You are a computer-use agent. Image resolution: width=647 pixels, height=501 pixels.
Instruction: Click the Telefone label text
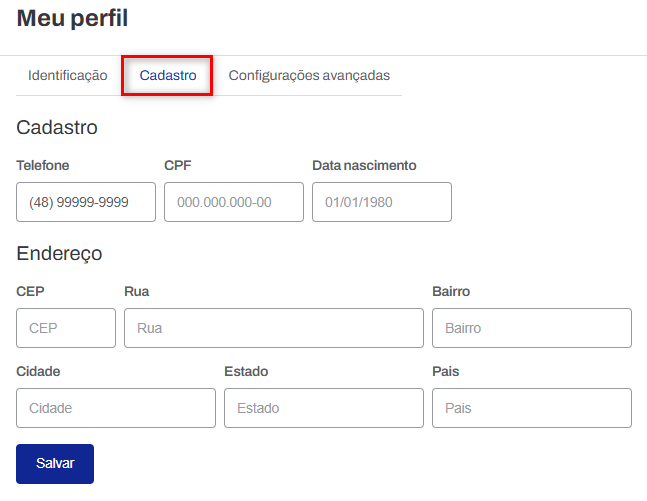pos(43,165)
